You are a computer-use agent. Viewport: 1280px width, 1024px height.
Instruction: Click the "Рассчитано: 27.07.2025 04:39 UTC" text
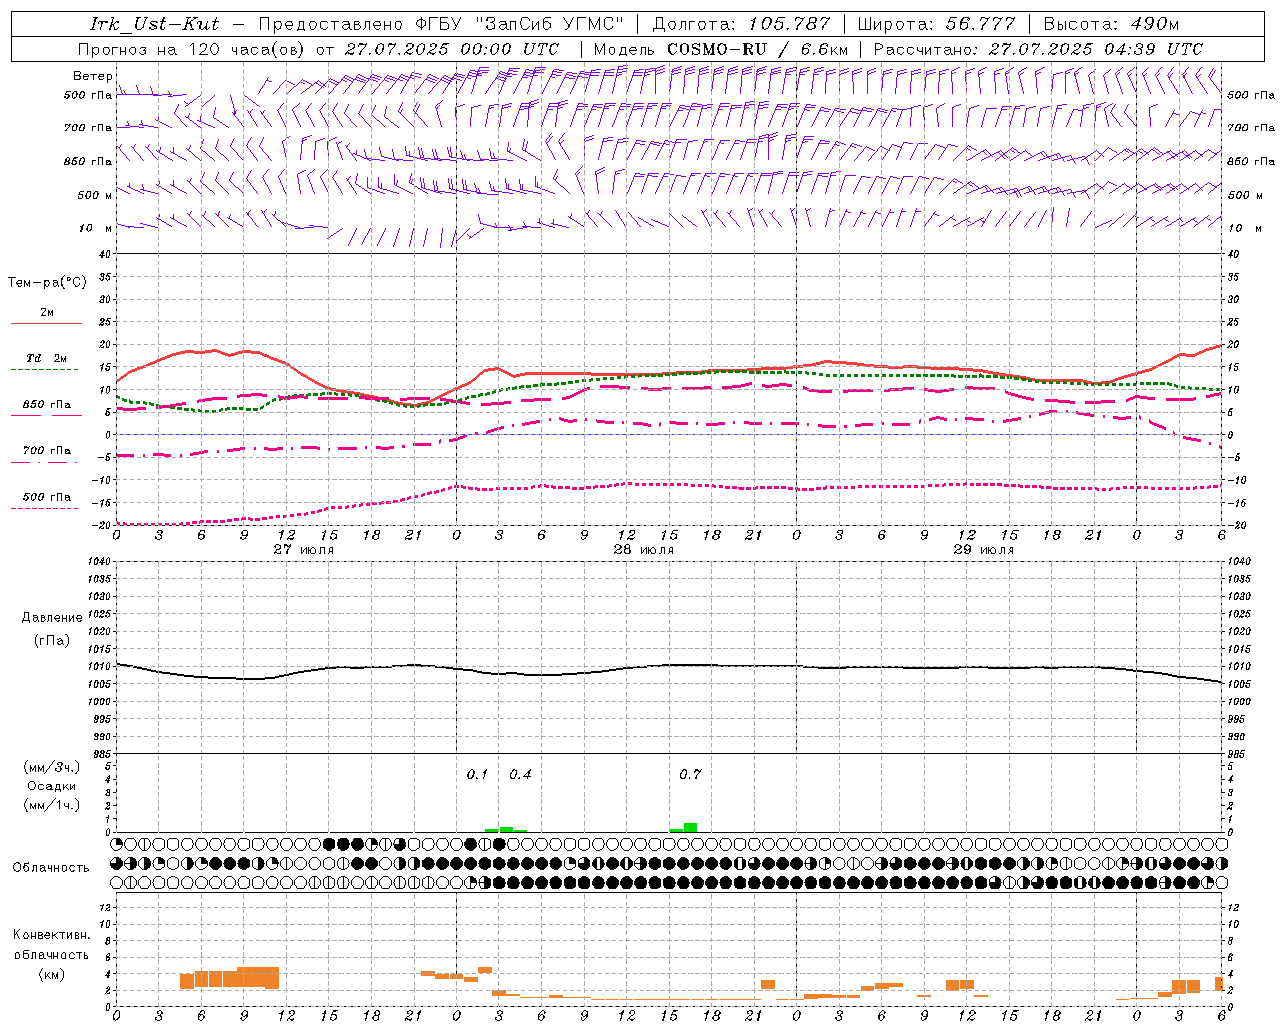coord(1038,49)
